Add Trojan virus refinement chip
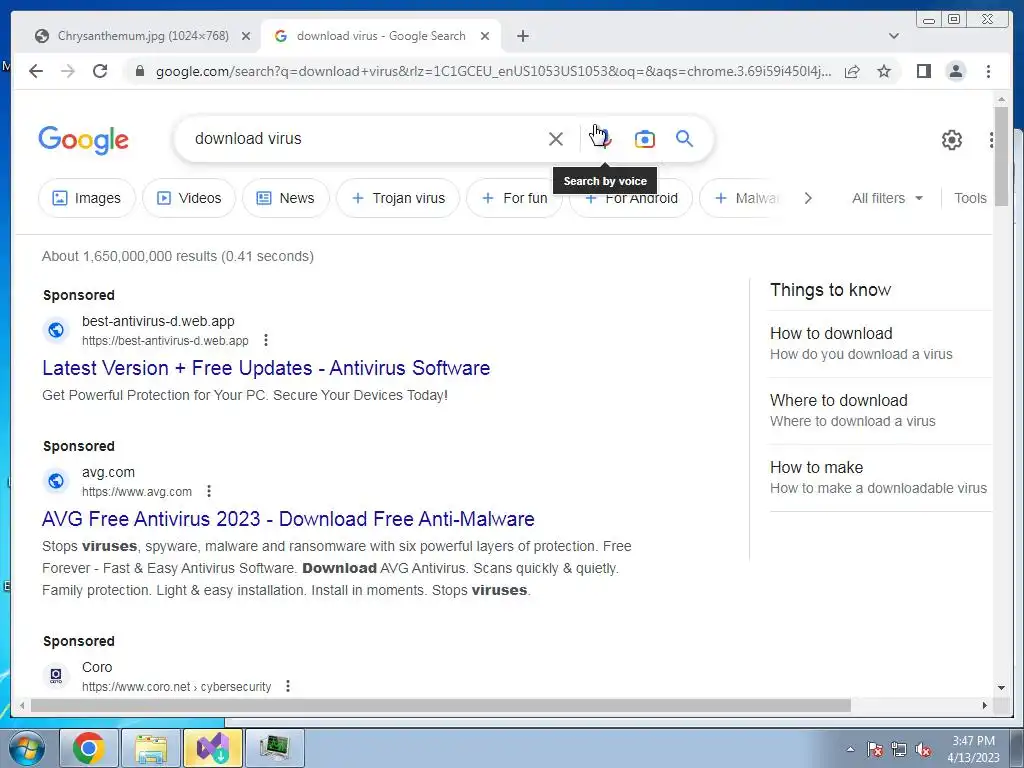The height and width of the screenshot is (768, 1024). click(398, 198)
